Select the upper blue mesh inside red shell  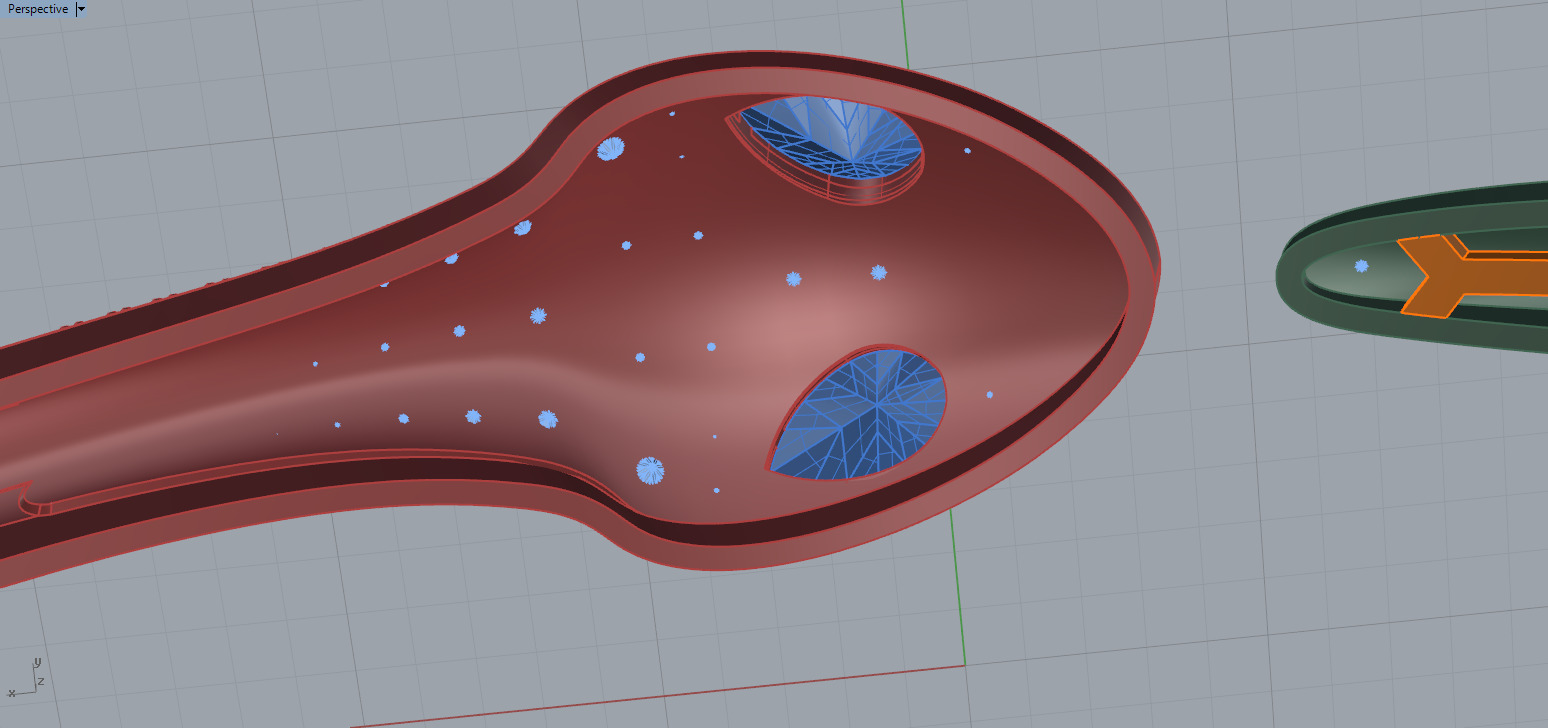click(x=832, y=140)
